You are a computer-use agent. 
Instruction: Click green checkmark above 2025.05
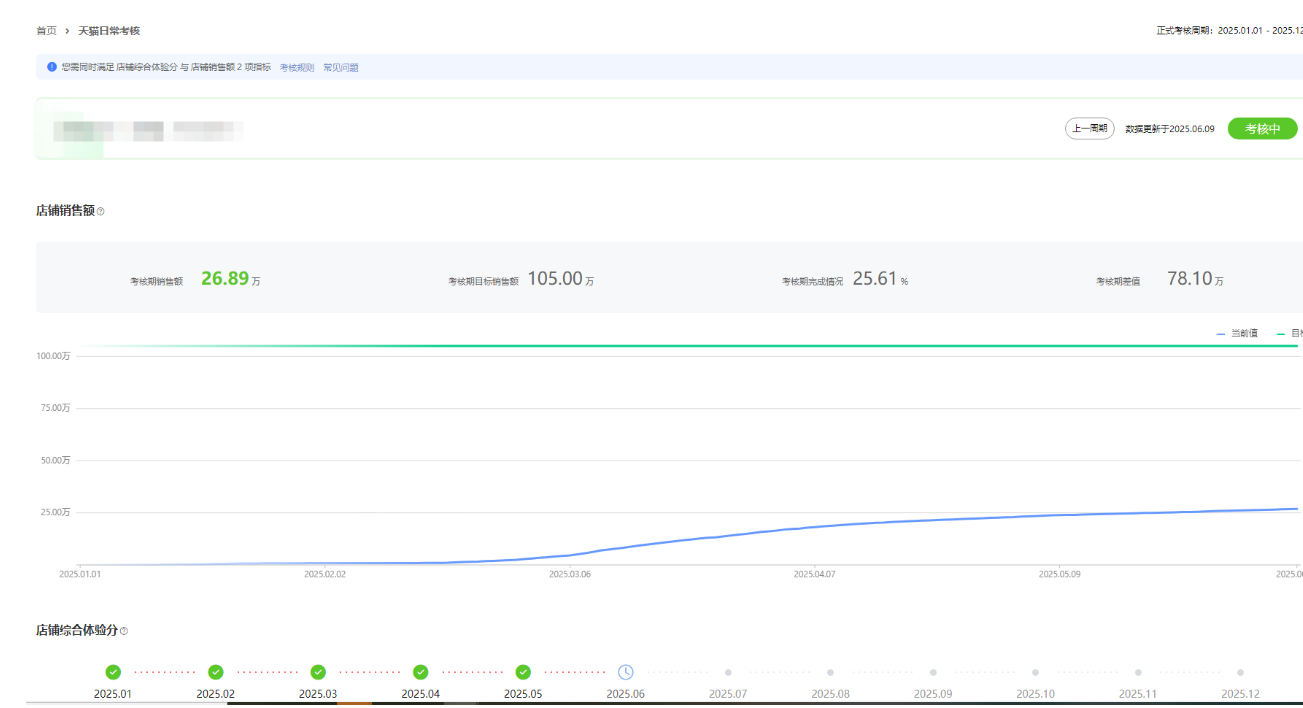[523, 672]
